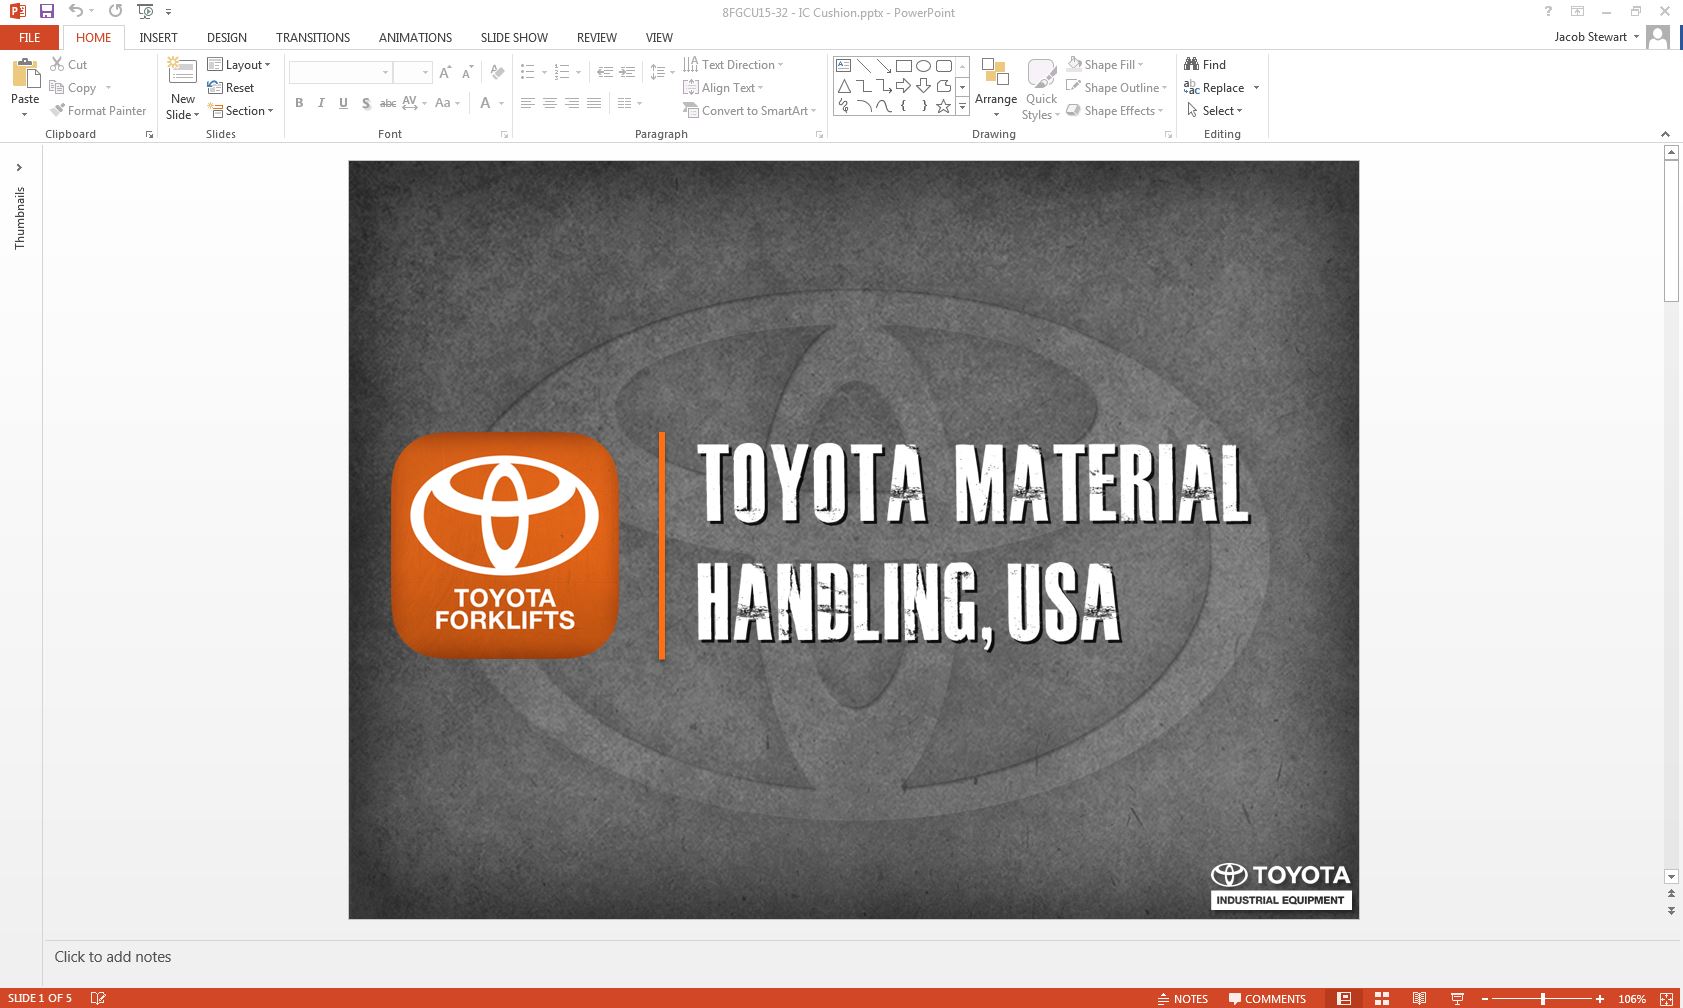
Task: Open the Section dropdown
Action: (x=240, y=111)
